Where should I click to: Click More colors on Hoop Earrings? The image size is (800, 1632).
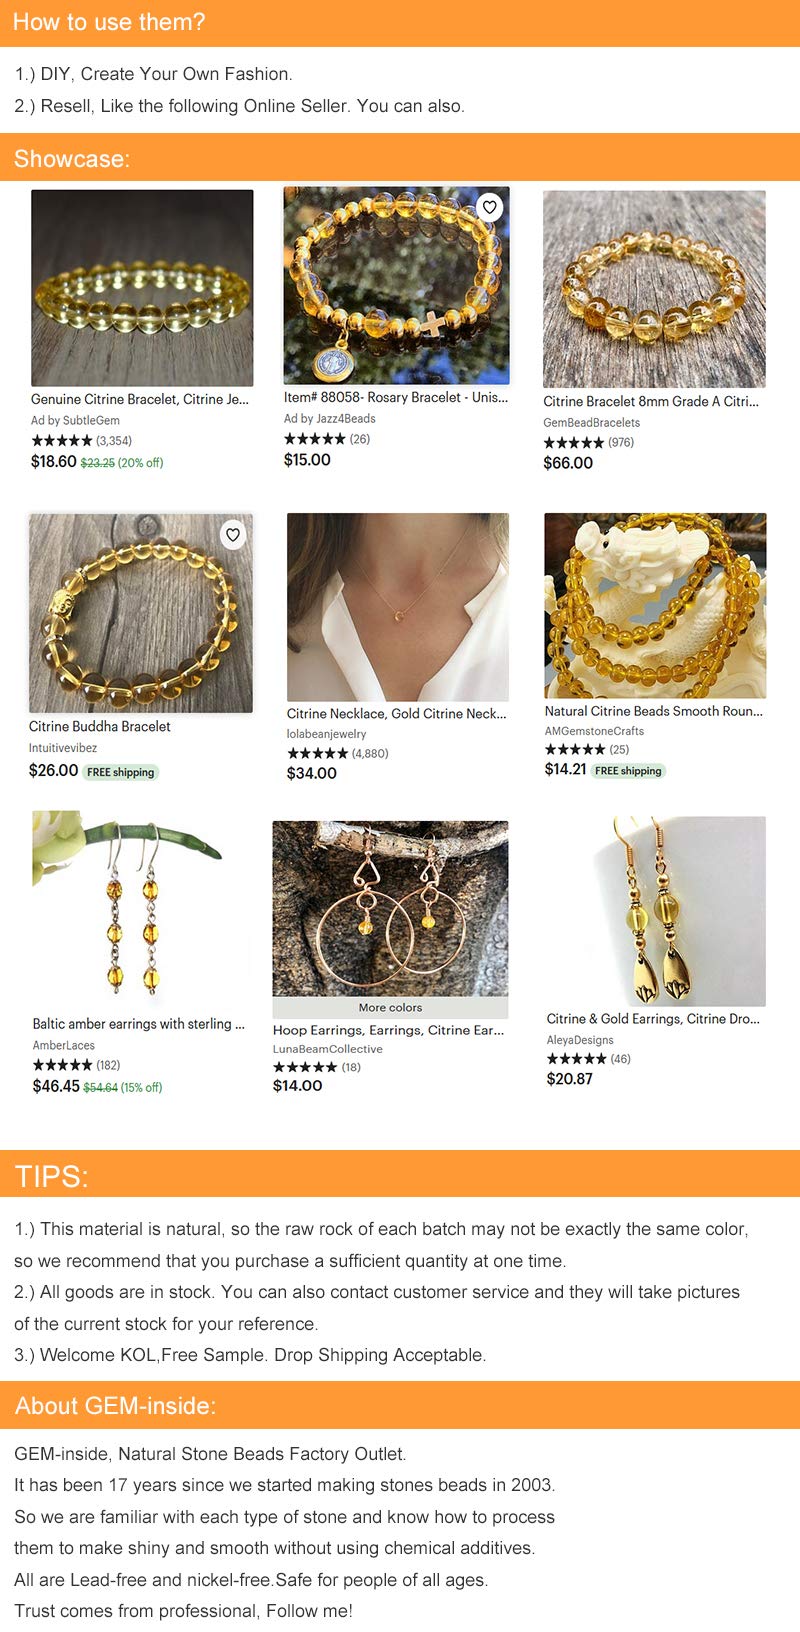point(390,1008)
